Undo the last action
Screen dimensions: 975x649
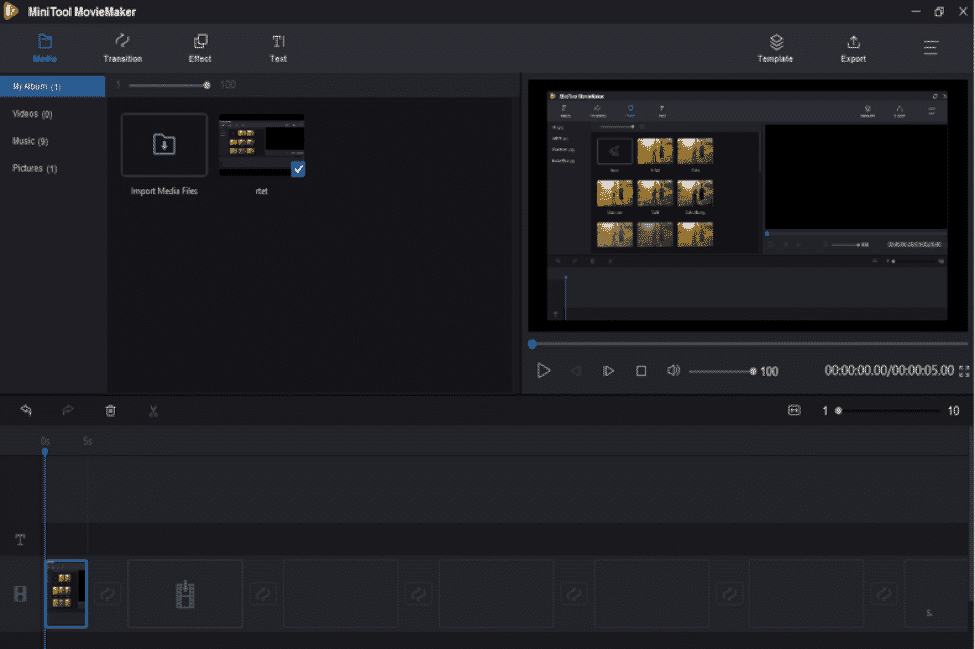[26, 410]
